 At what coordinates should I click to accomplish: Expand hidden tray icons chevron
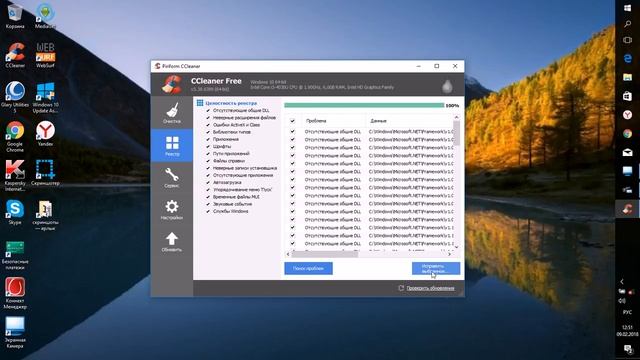(x=622, y=281)
